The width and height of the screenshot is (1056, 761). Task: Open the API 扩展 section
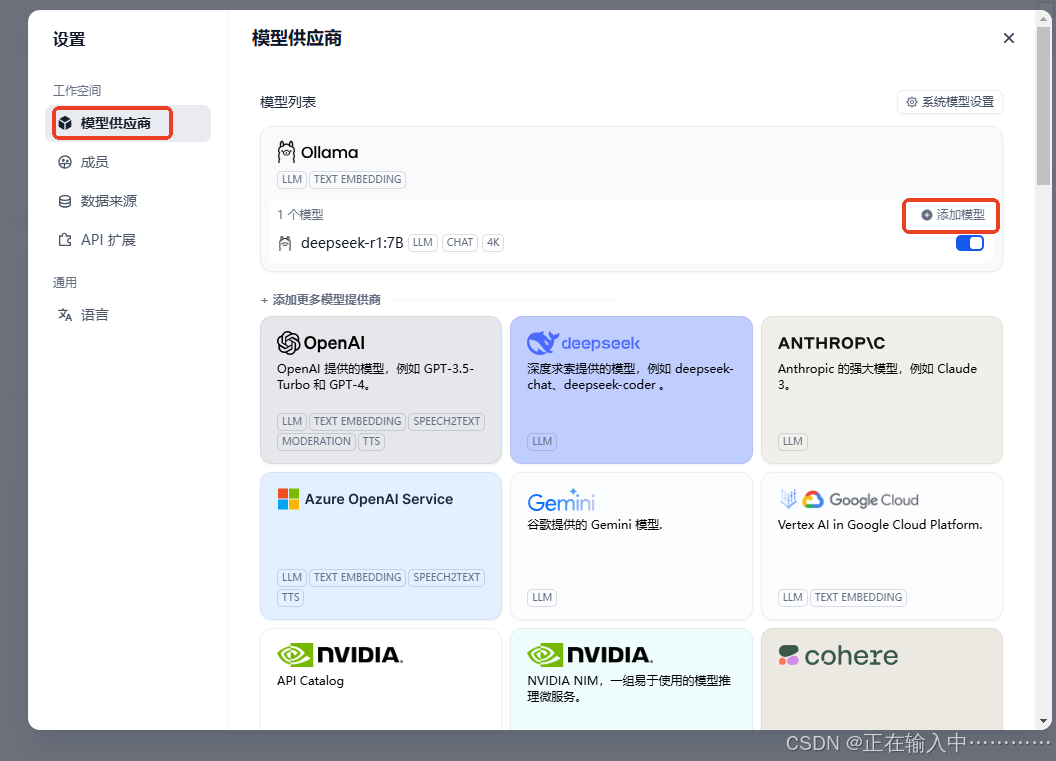click(x=128, y=240)
